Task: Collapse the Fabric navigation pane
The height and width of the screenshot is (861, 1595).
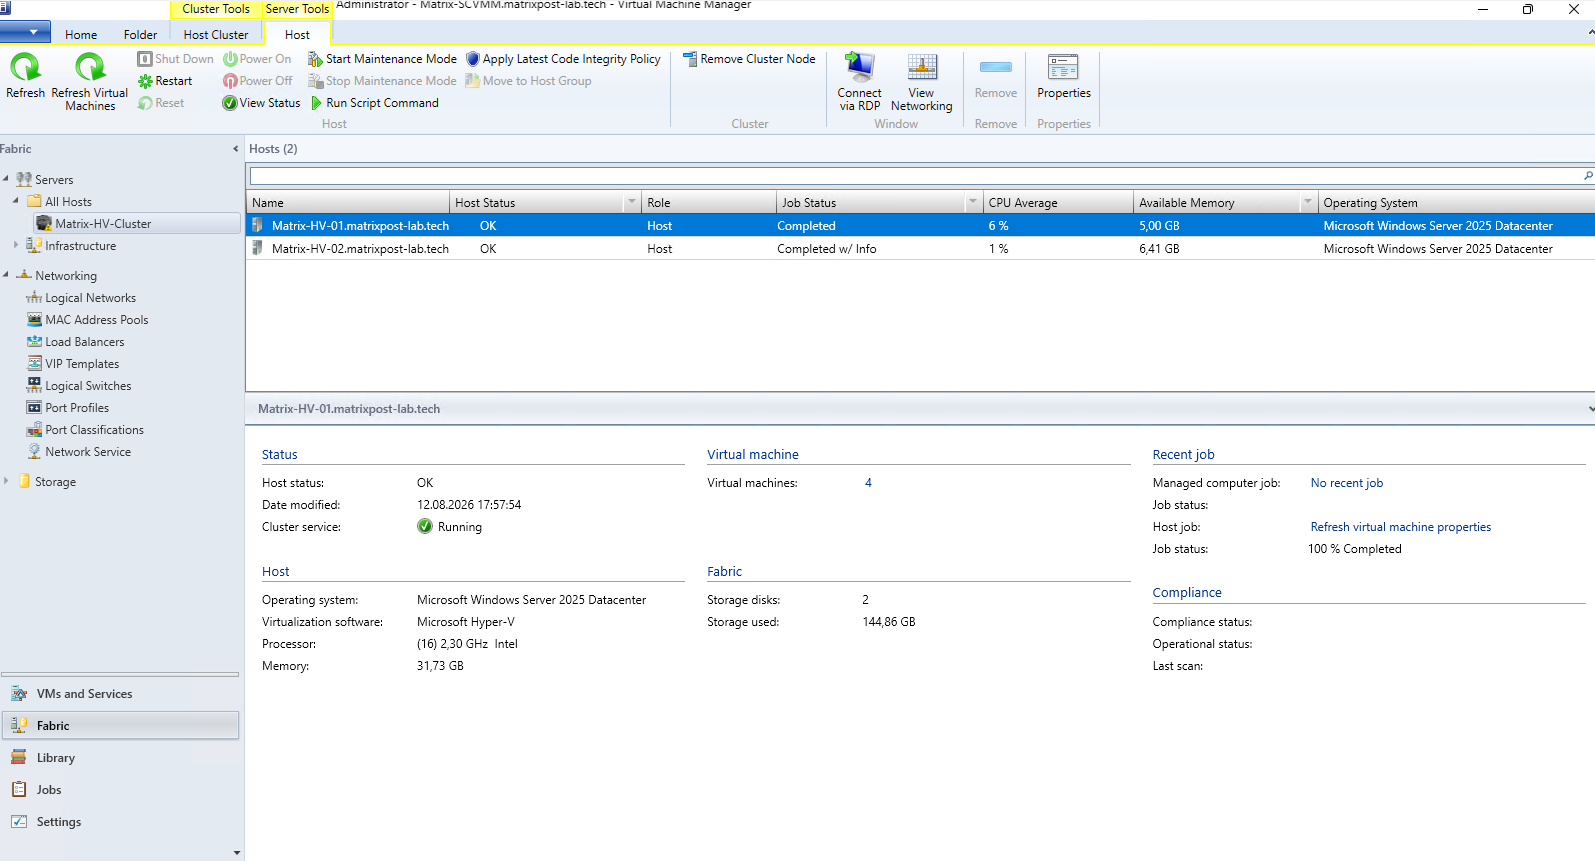Action: click(x=236, y=149)
